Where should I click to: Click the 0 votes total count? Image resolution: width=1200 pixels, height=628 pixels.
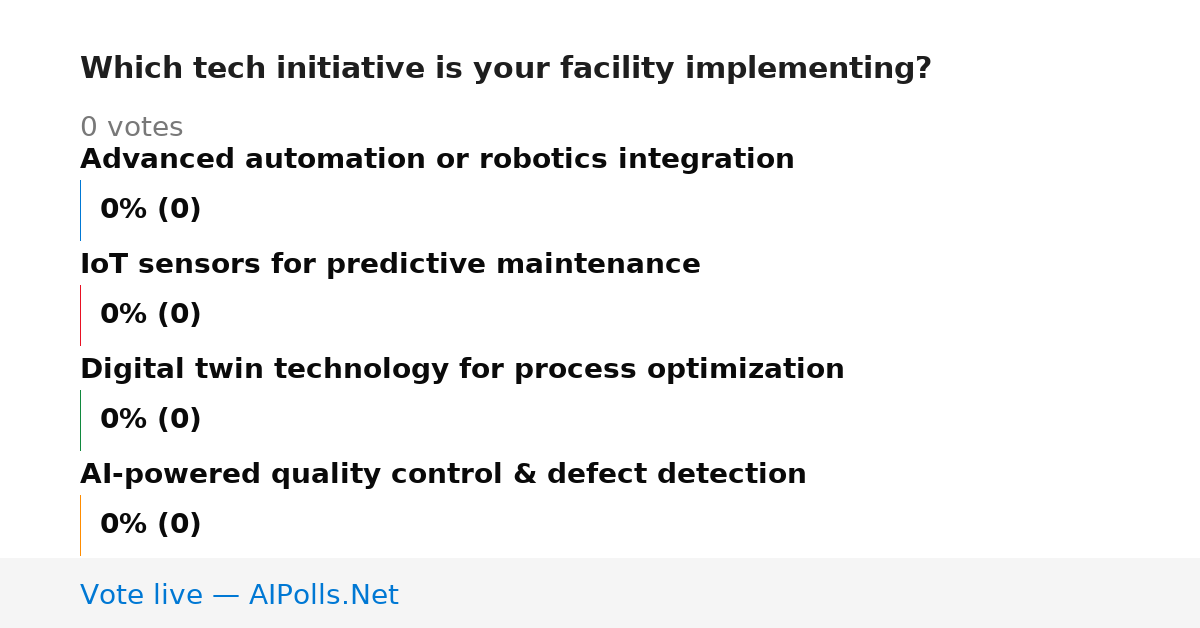click(131, 128)
